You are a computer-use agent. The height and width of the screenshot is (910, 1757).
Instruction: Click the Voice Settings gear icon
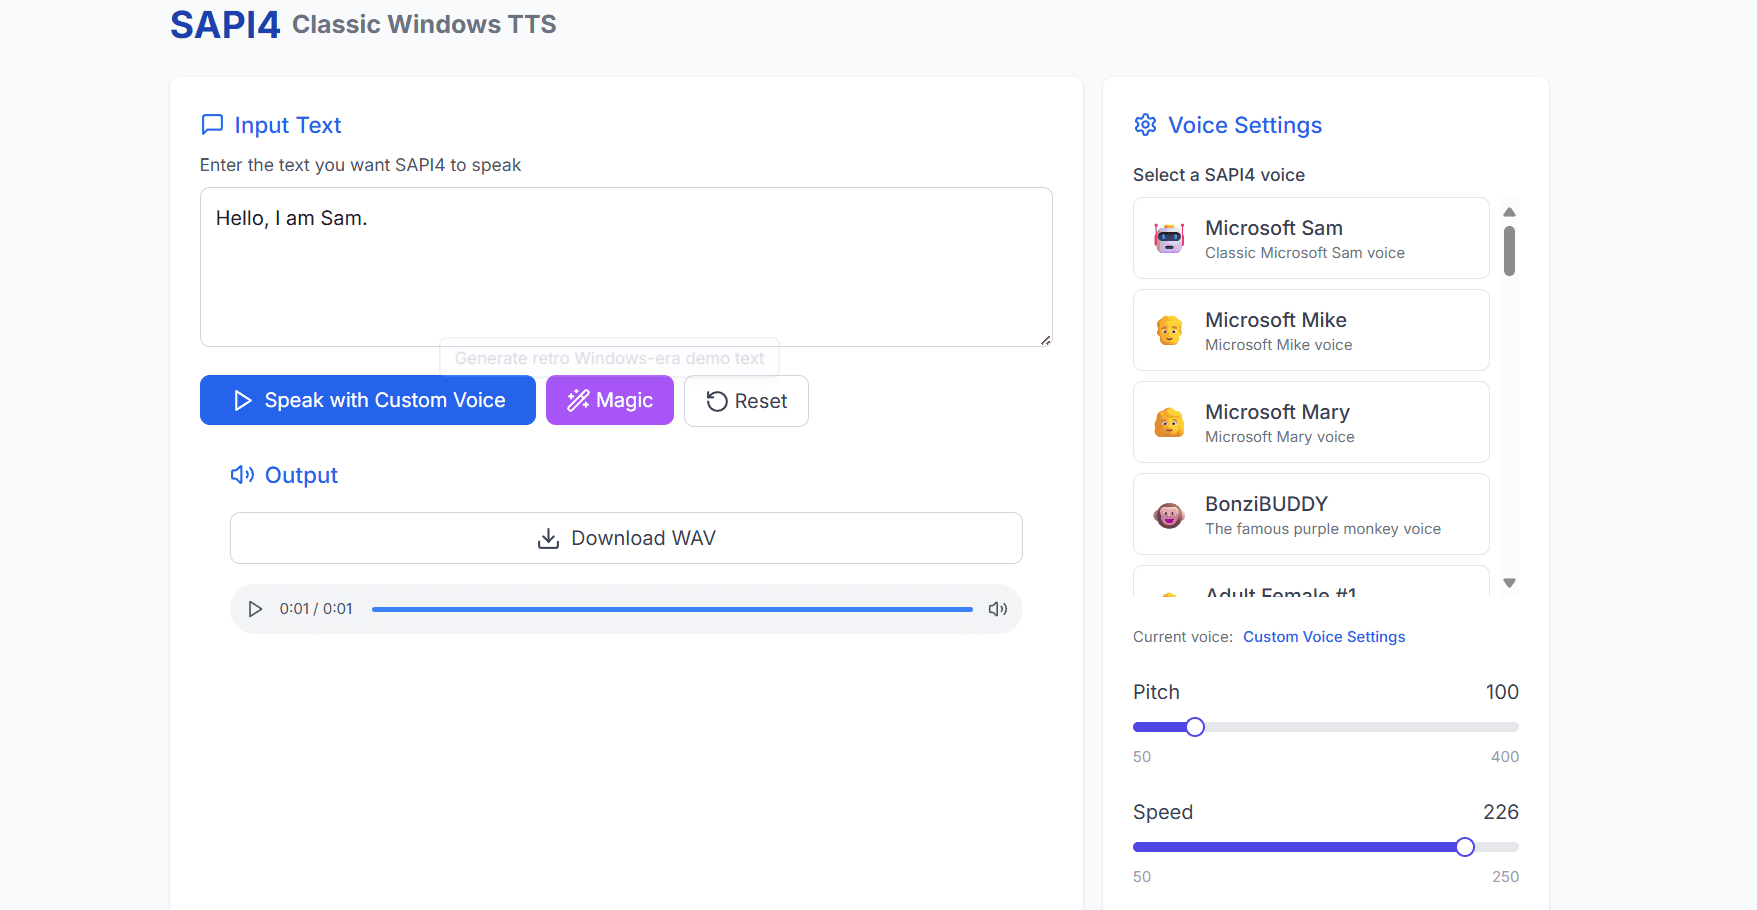1145,125
